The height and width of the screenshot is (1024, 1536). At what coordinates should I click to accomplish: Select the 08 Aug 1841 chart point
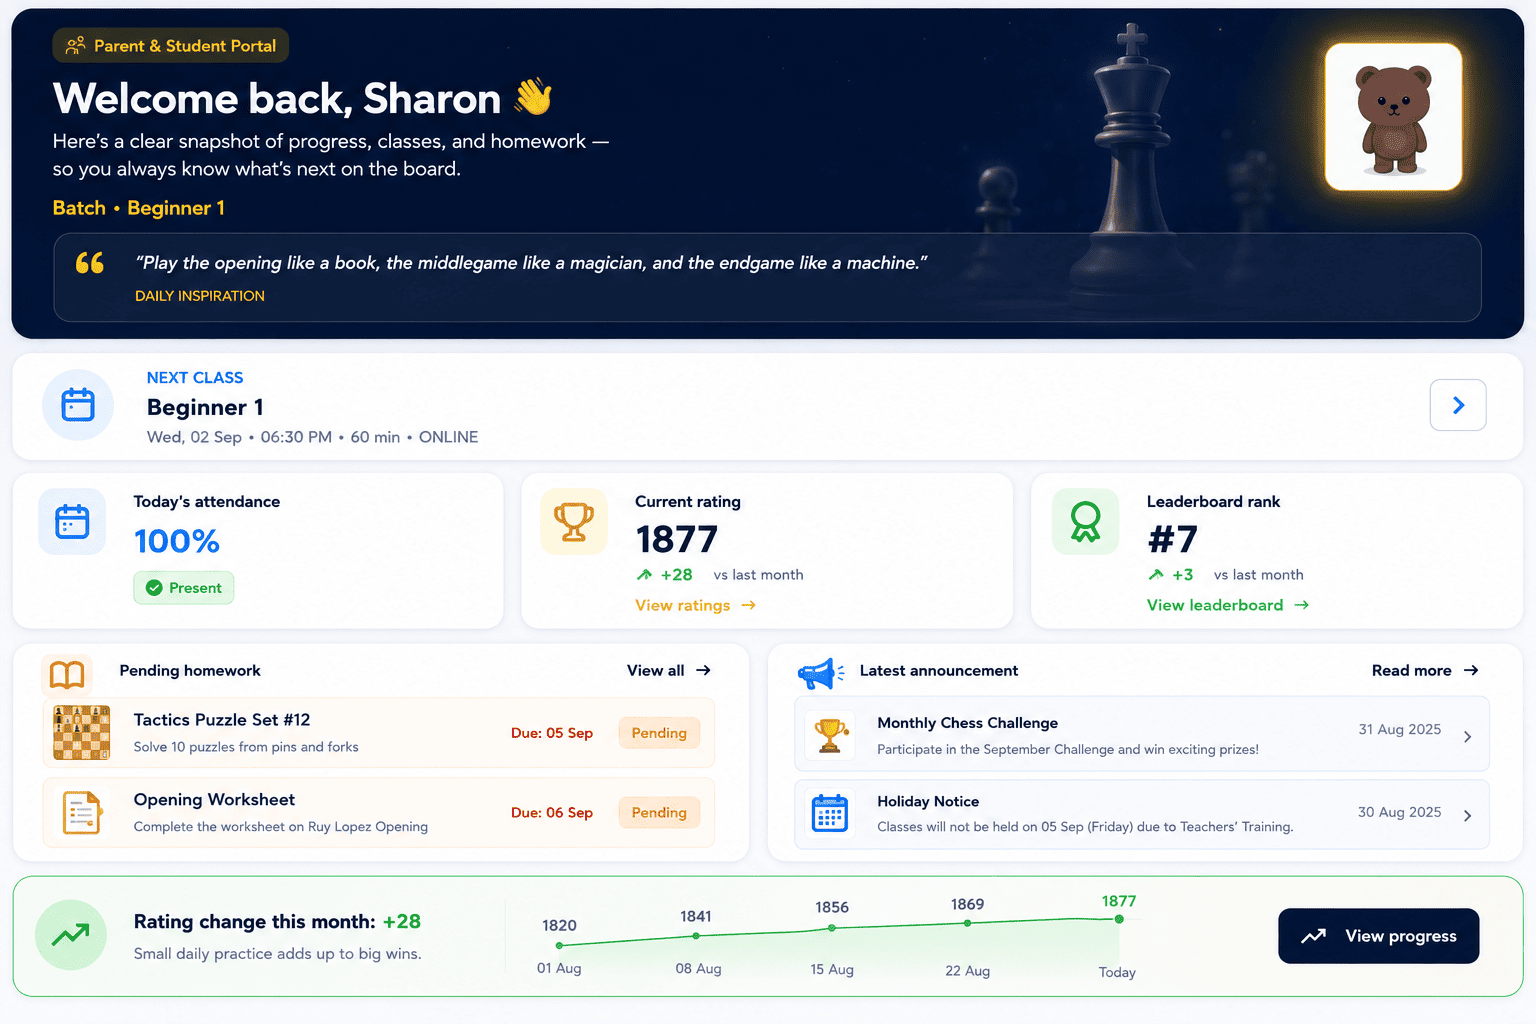coord(696,936)
